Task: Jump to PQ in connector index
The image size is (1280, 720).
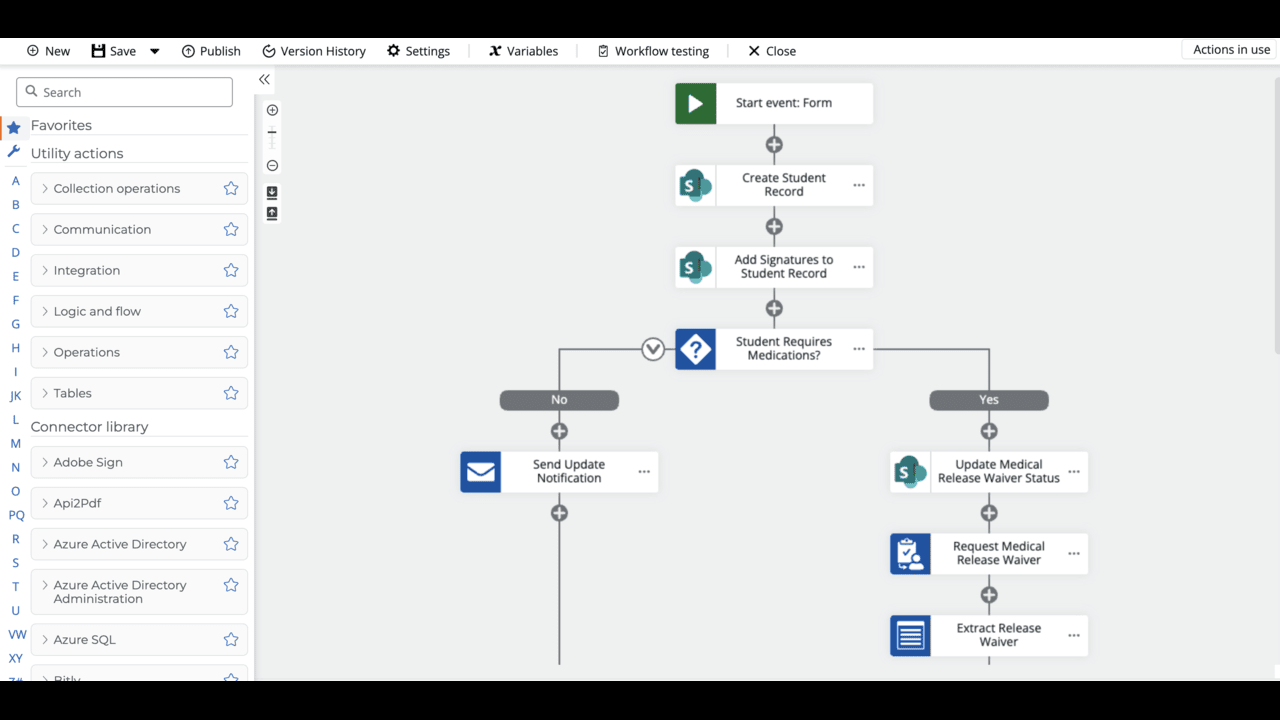Action: click(x=16, y=515)
